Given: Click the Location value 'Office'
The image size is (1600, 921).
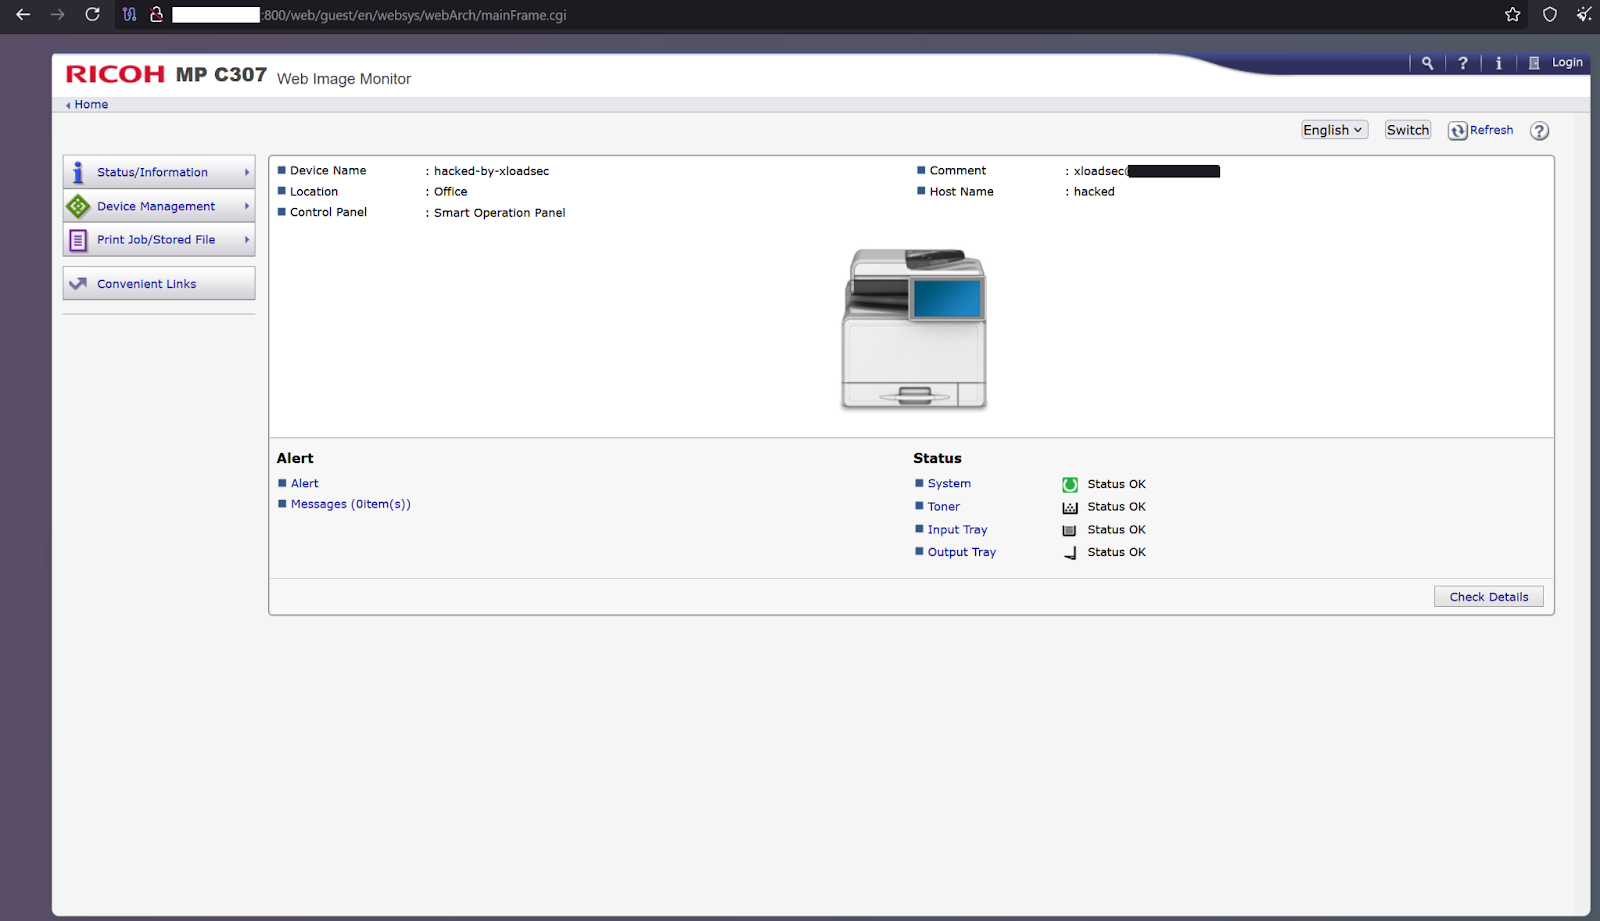Looking at the screenshot, I should click(x=450, y=192).
